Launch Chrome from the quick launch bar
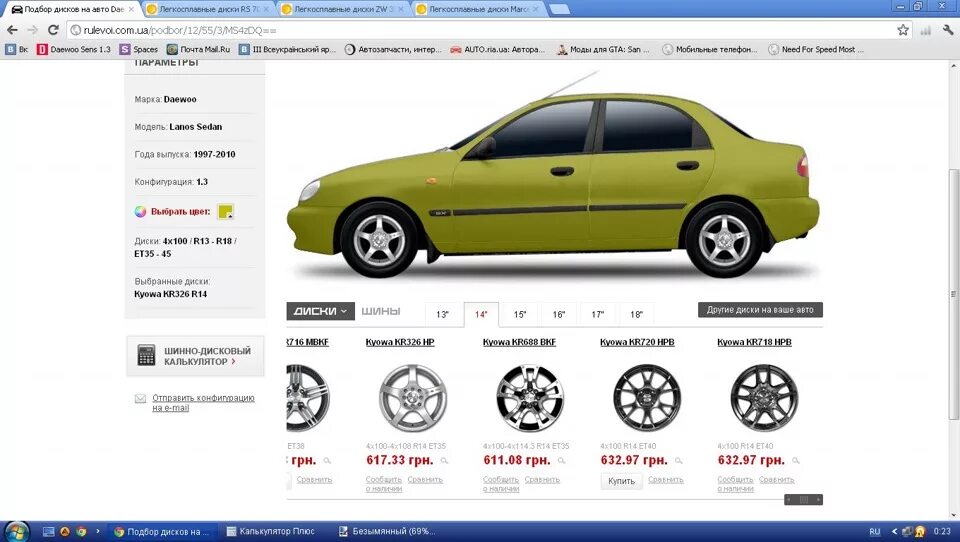Screen dimensions: 960x542 pos(81,532)
